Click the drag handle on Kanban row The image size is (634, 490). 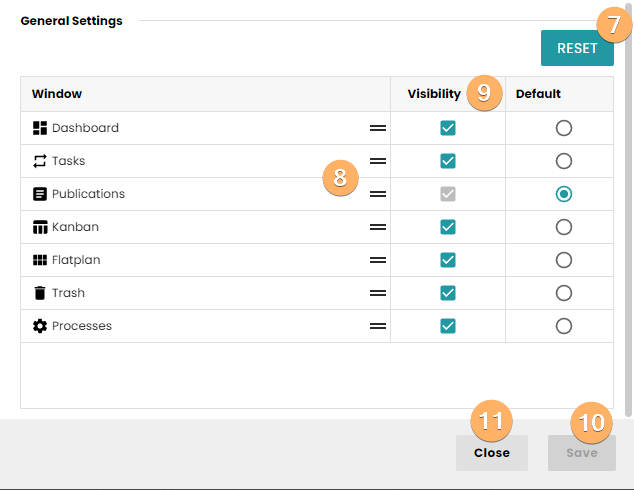pos(378,227)
